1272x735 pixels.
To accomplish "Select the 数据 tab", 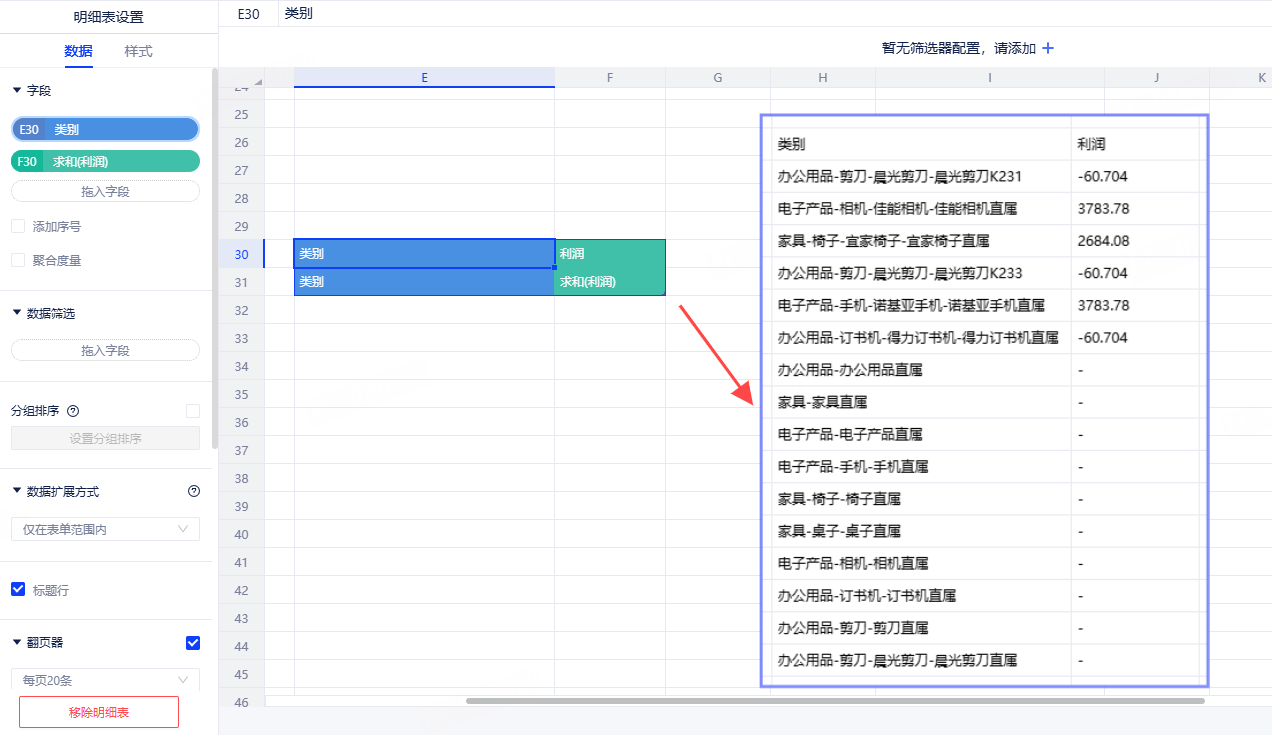I will click(x=78, y=51).
